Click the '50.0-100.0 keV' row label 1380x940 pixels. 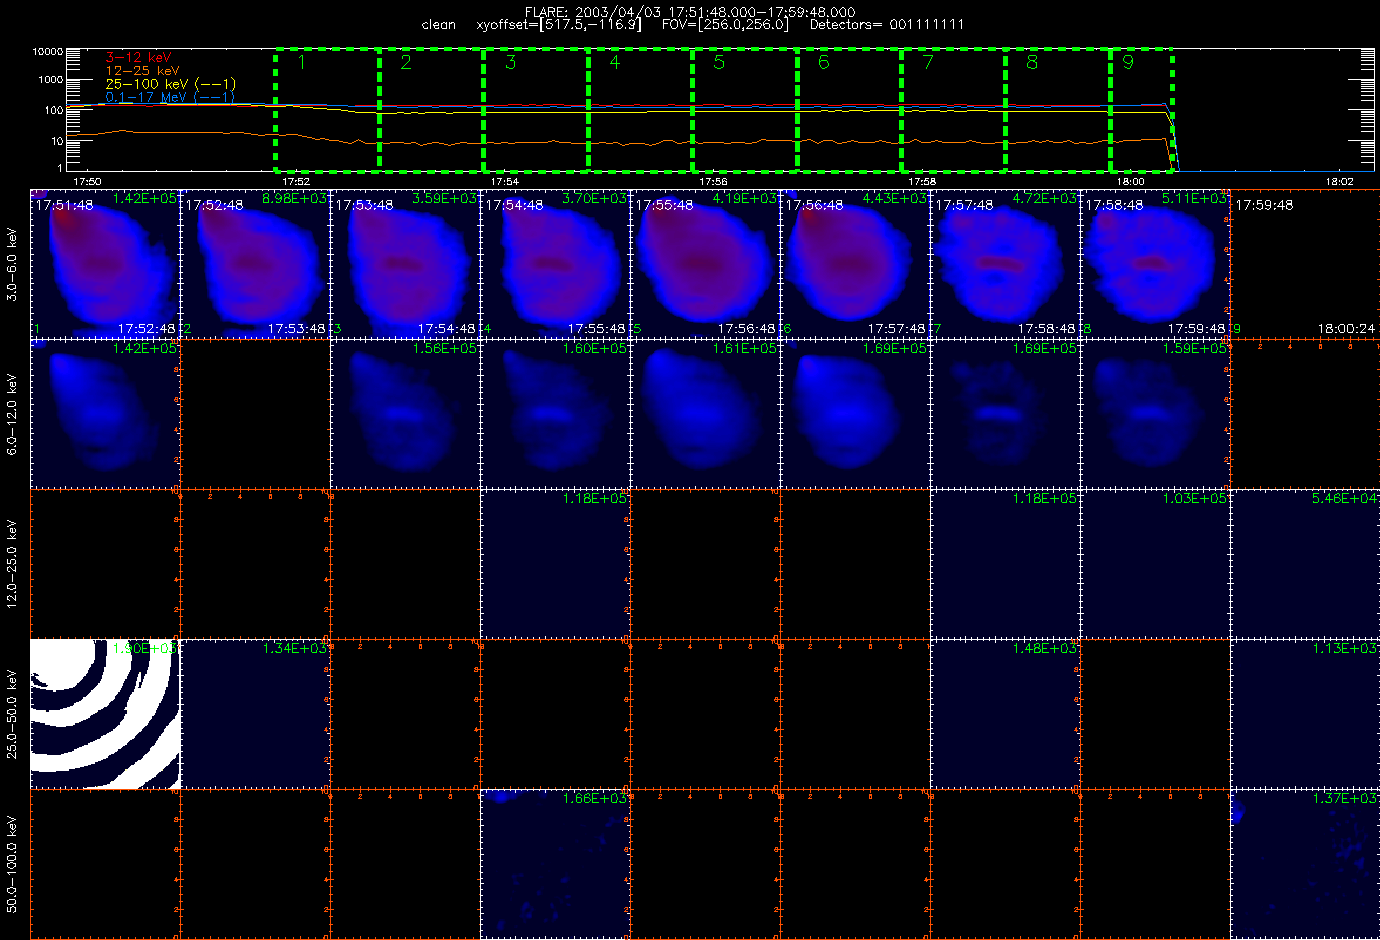point(12,864)
